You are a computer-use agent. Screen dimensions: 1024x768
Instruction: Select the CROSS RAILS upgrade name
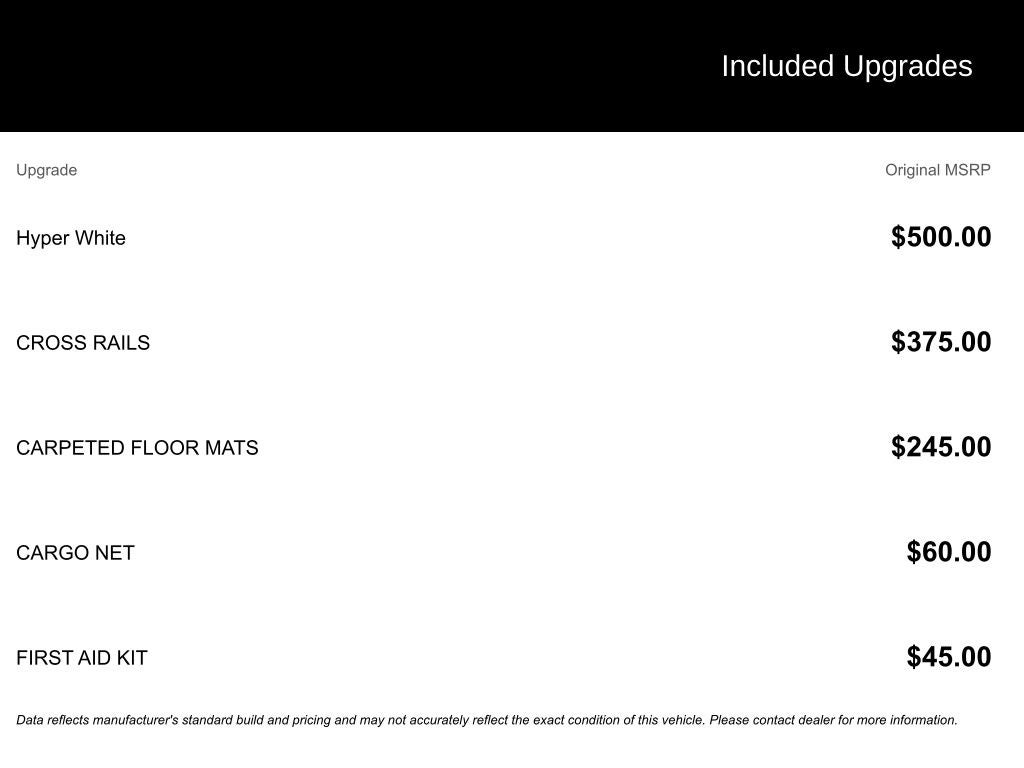click(x=83, y=343)
